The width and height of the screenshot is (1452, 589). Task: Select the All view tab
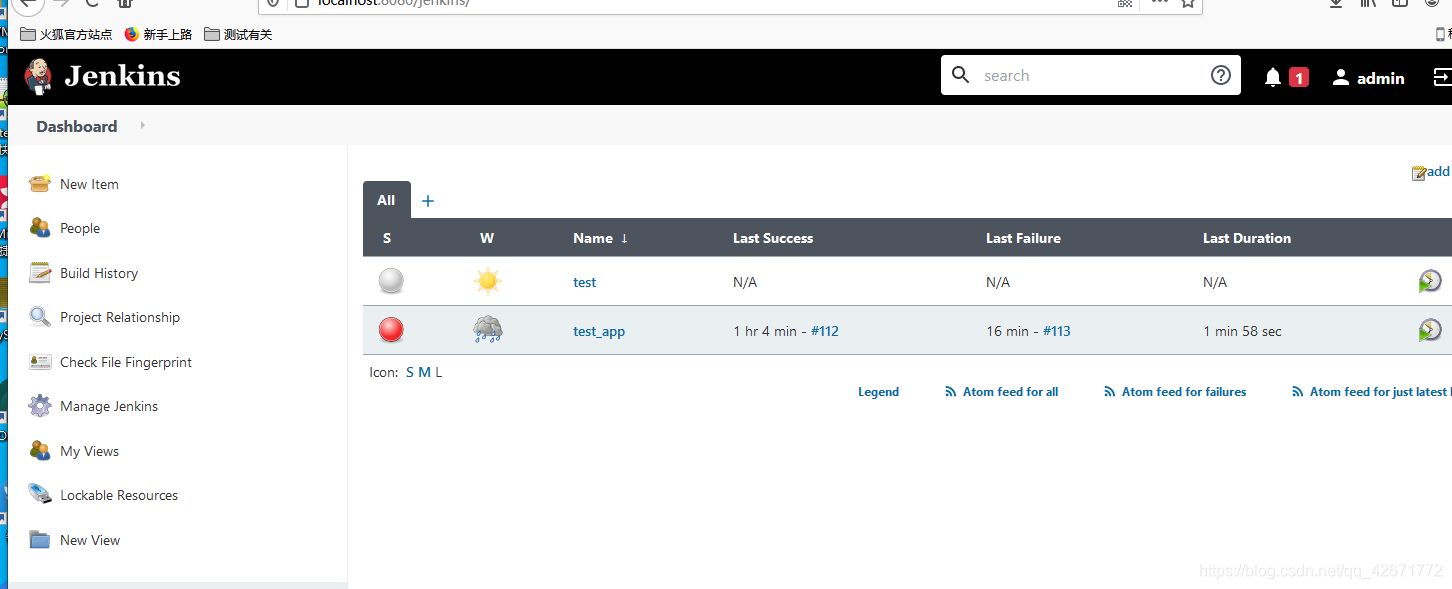[386, 200]
